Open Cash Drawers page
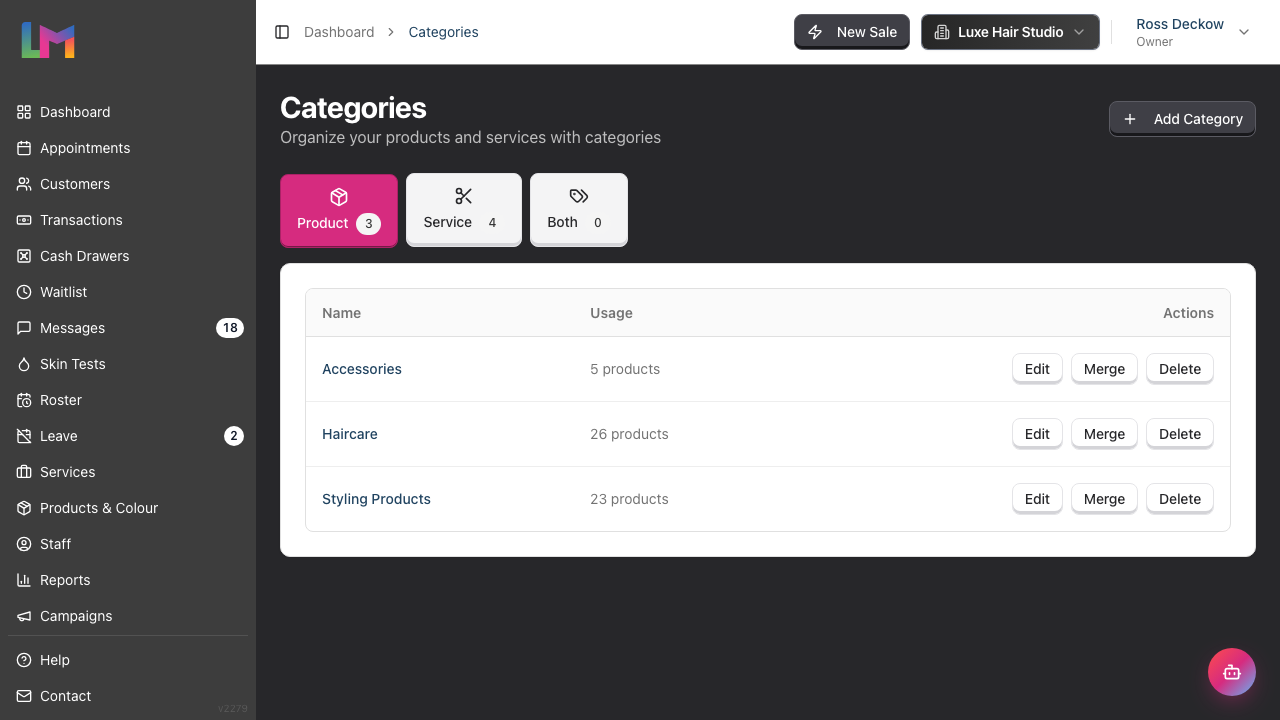This screenshot has height=720, width=1280. (128, 256)
